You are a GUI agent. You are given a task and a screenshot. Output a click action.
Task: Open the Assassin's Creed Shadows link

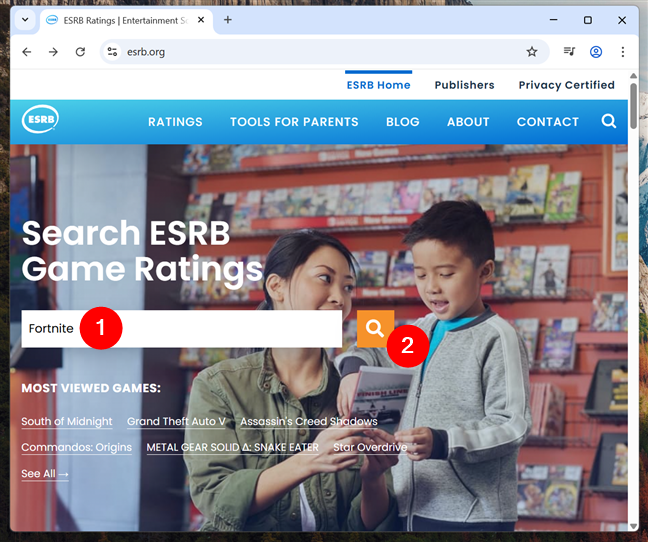pyautogui.click(x=309, y=421)
